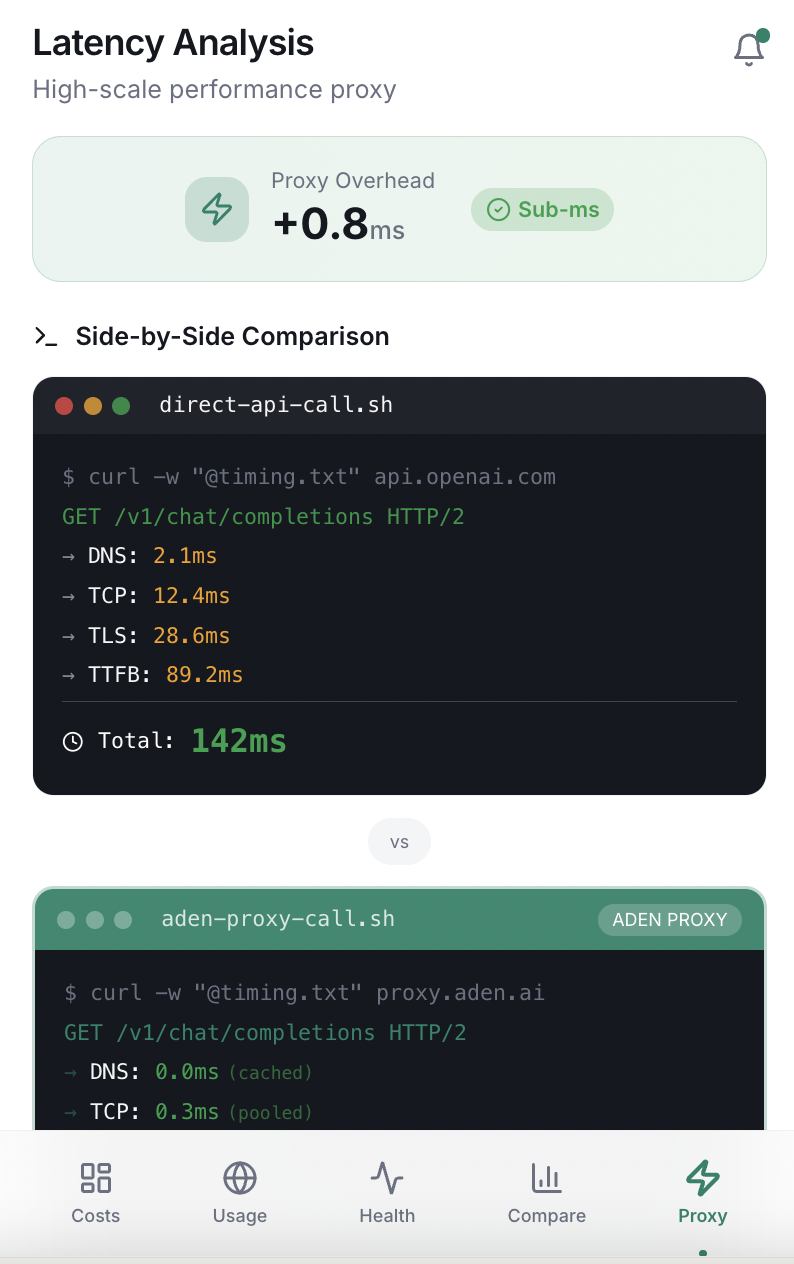The height and width of the screenshot is (1264, 794).
Task: Click the Sub-ms status badge
Action: tap(542, 210)
